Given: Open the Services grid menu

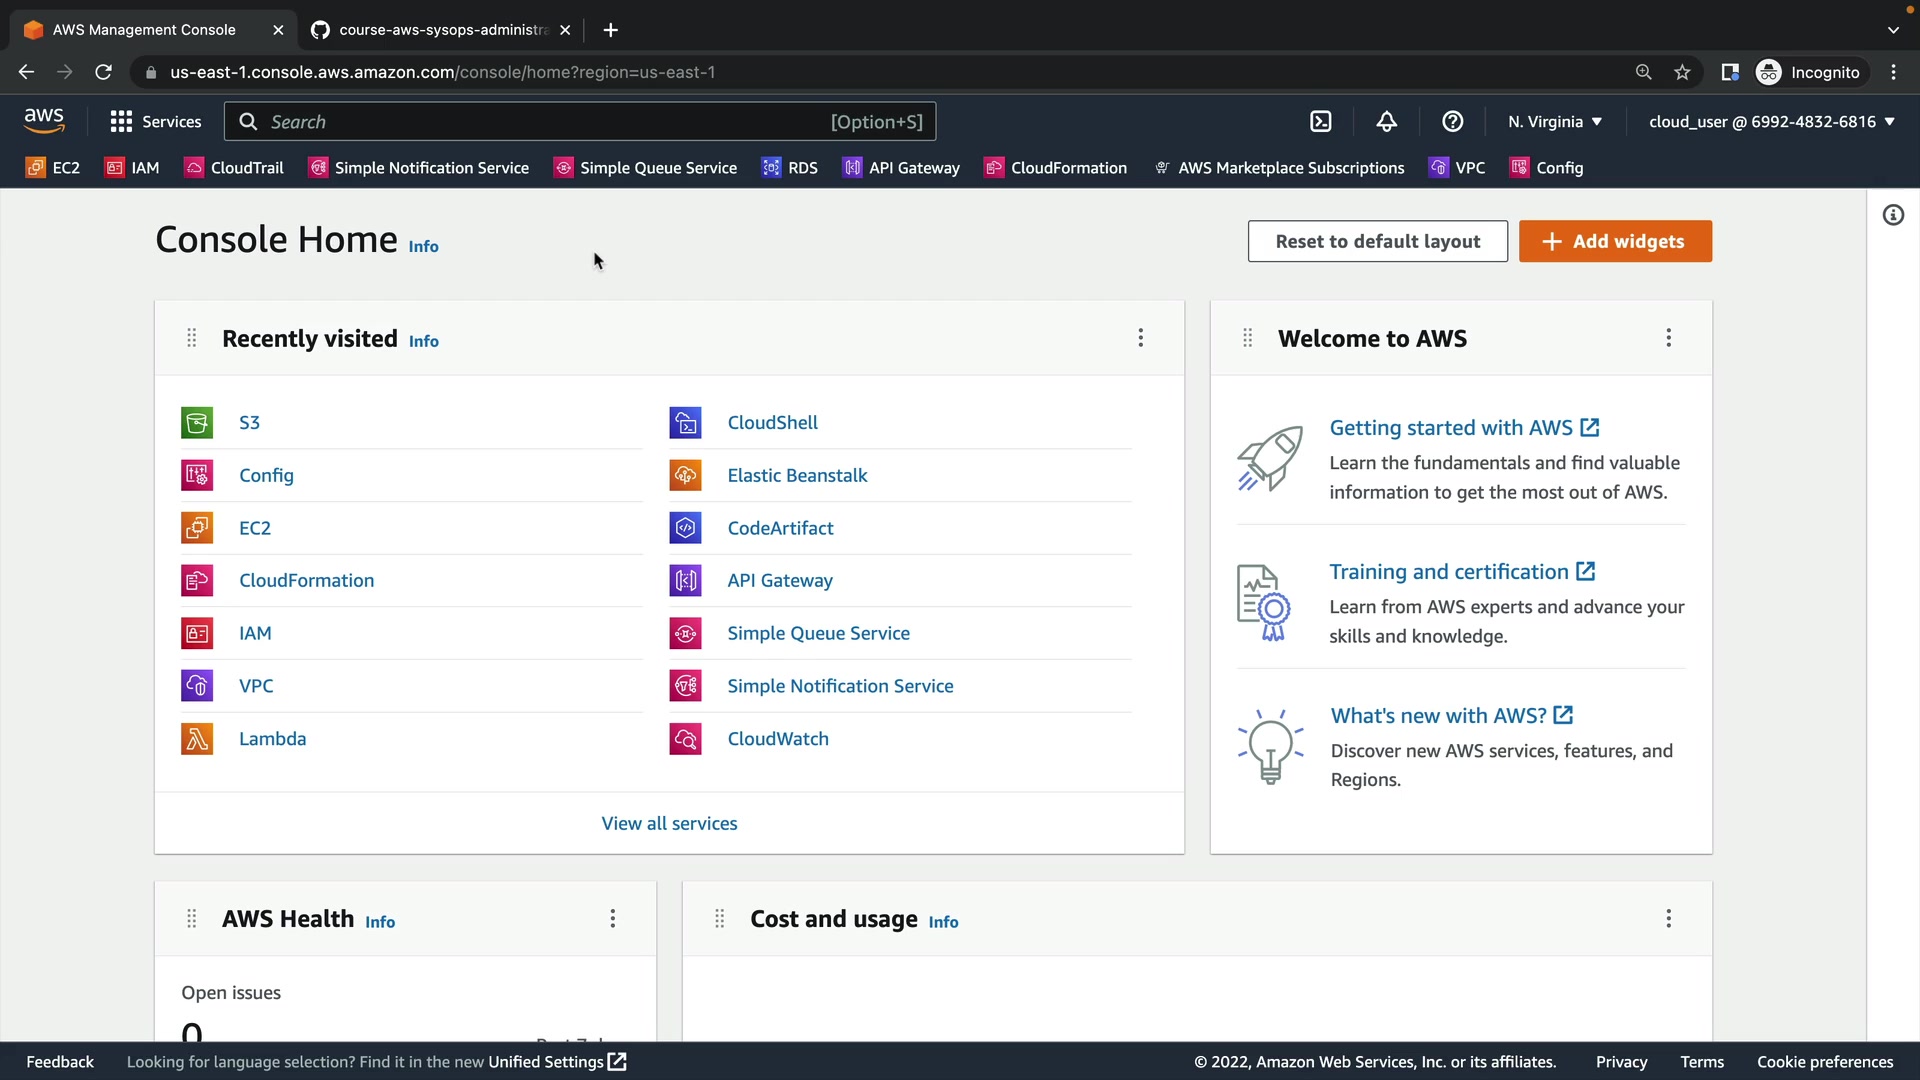Looking at the screenshot, I should point(156,122).
